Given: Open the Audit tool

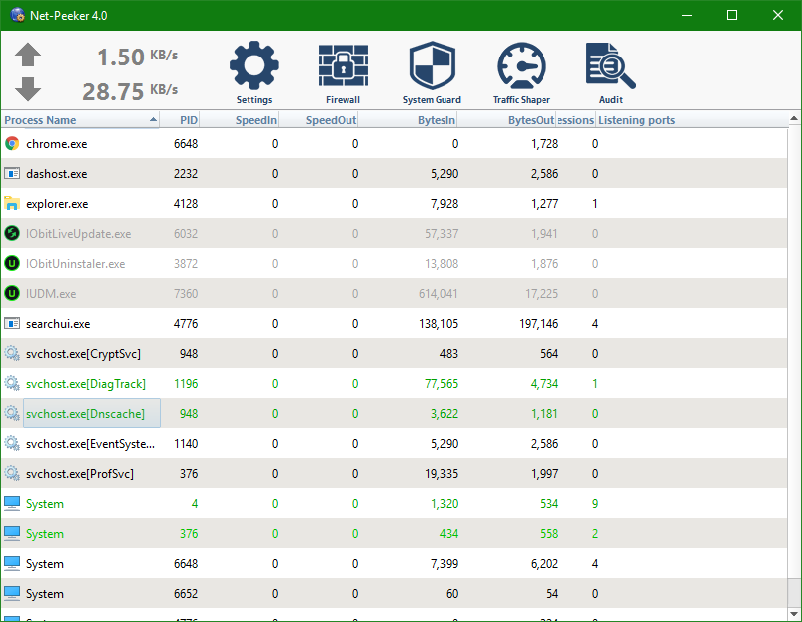Looking at the screenshot, I should click(610, 68).
